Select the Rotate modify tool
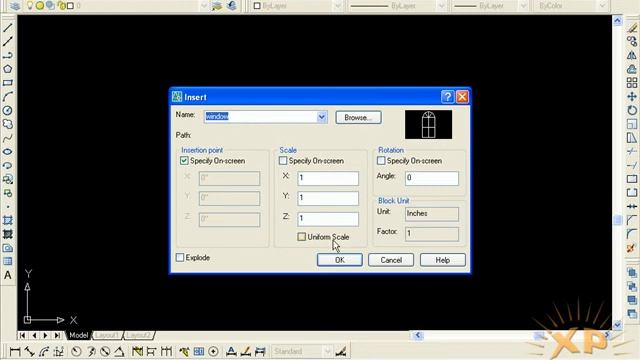 tap(632, 110)
